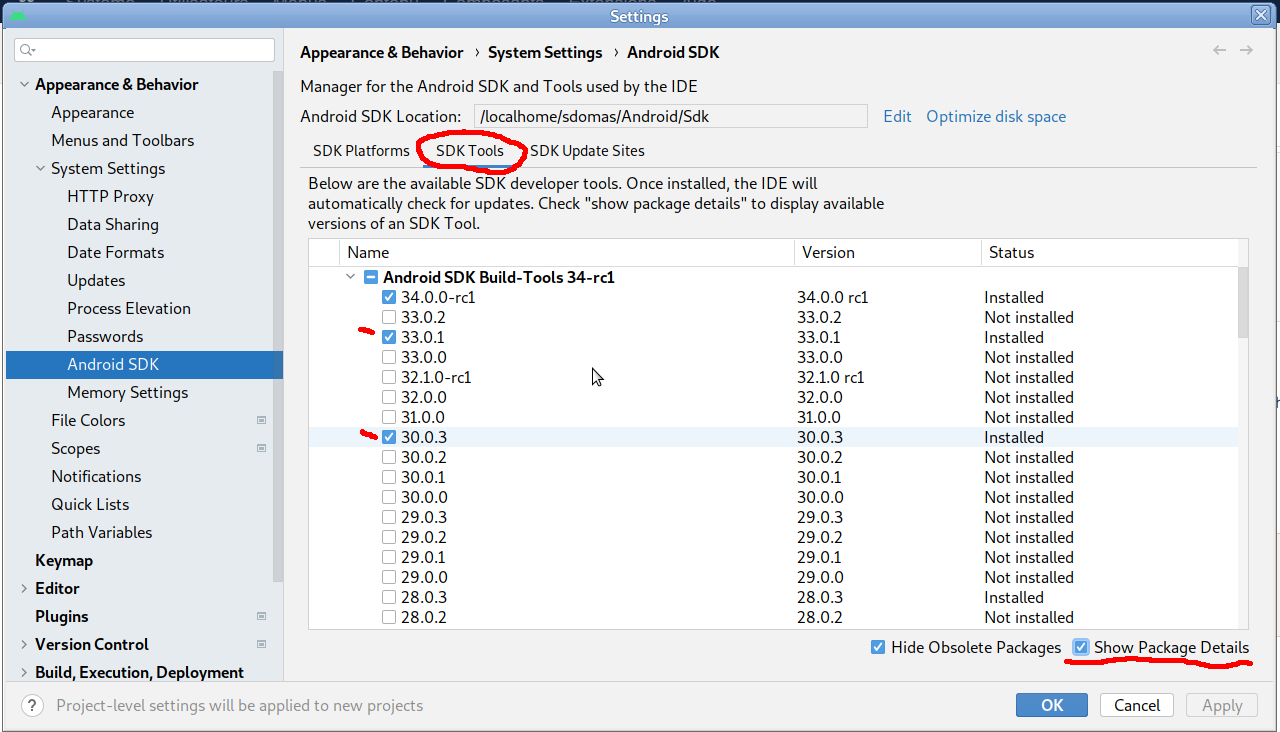Open help via the question mark icon
Image resolution: width=1280 pixels, height=732 pixels.
click(x=31, y=705)
